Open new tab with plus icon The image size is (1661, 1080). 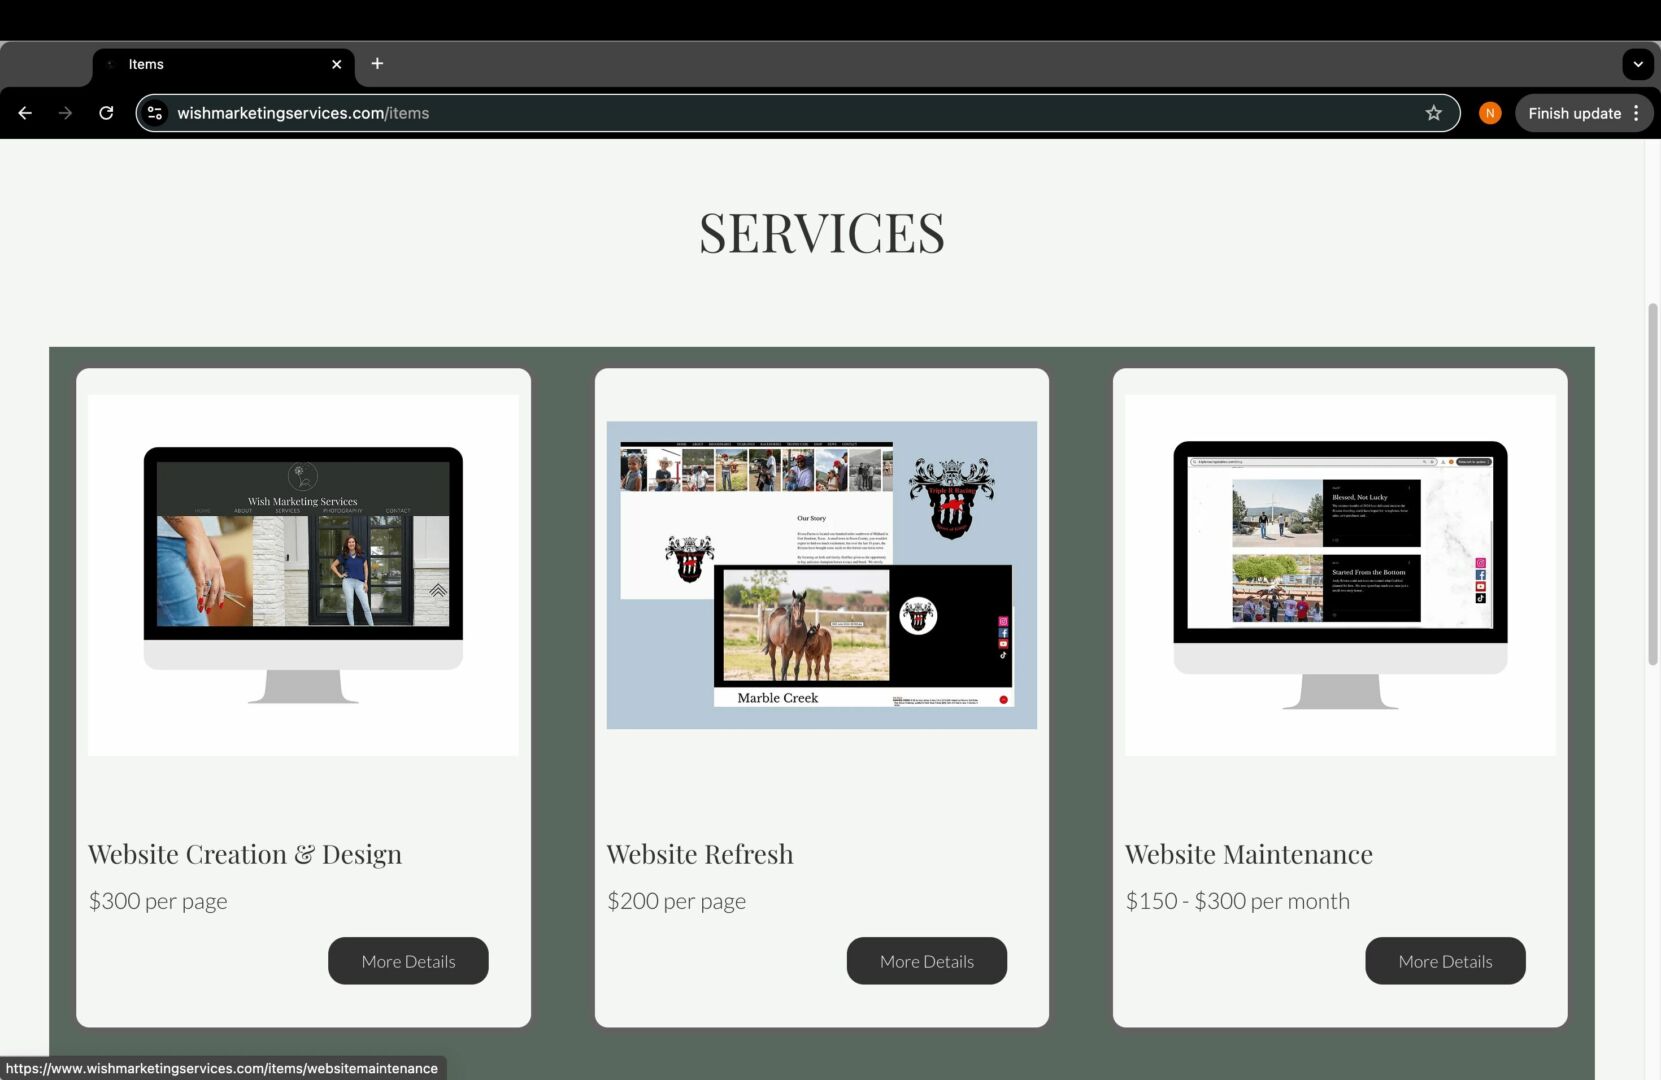coord(377,64)
